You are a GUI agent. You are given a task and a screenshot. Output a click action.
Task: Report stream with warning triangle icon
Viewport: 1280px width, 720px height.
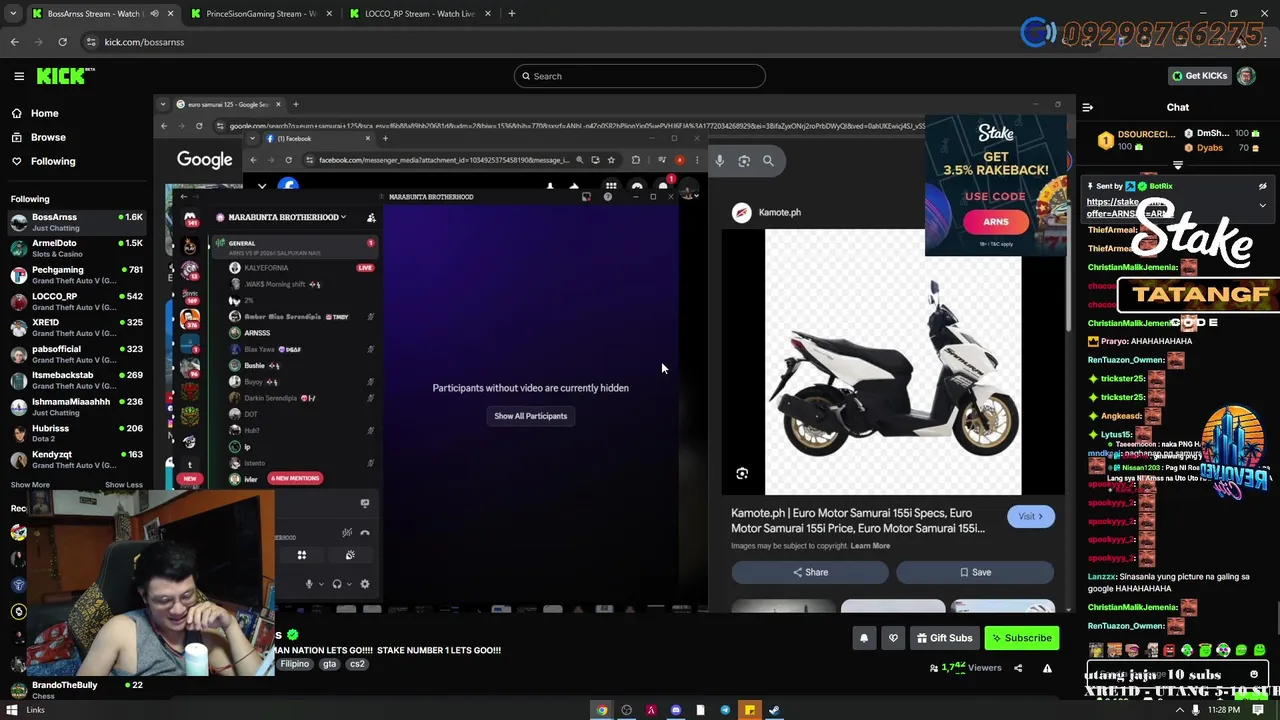[1047, 668]
